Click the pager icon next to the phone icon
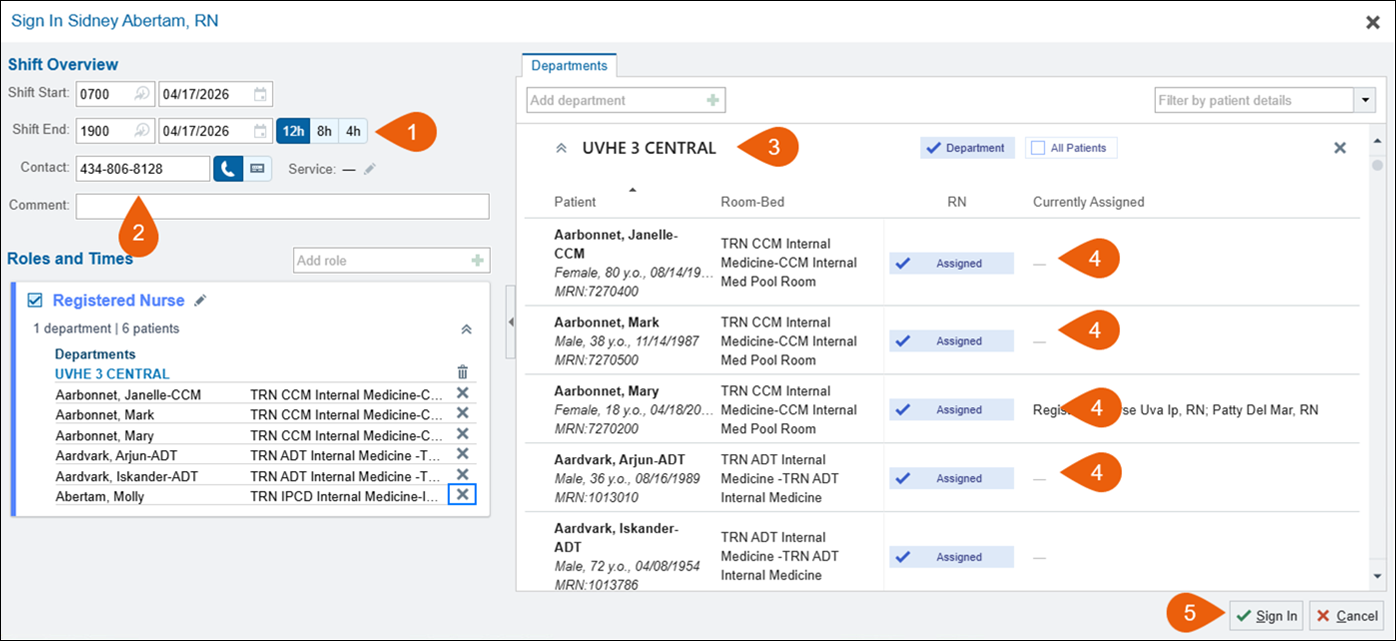 coord(257,169)
